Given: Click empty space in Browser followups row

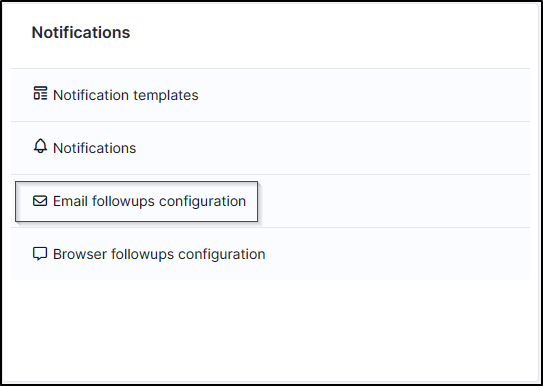Looking at the screenshot, I should 398,254.
